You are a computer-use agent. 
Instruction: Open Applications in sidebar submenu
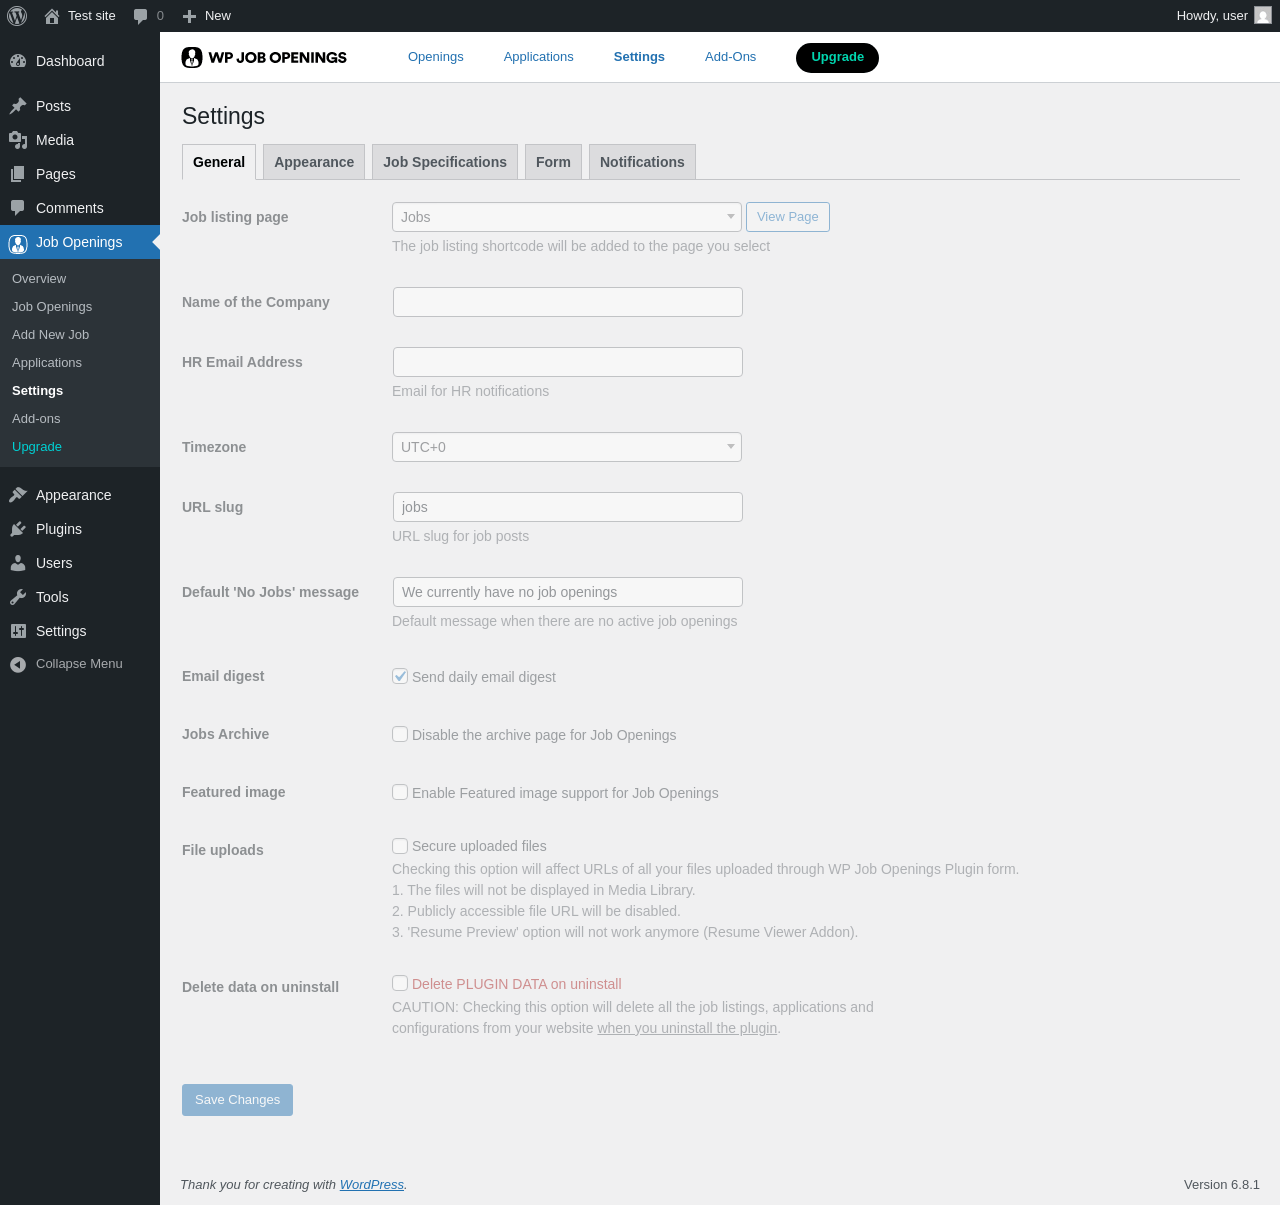click(x=47, y=363)
